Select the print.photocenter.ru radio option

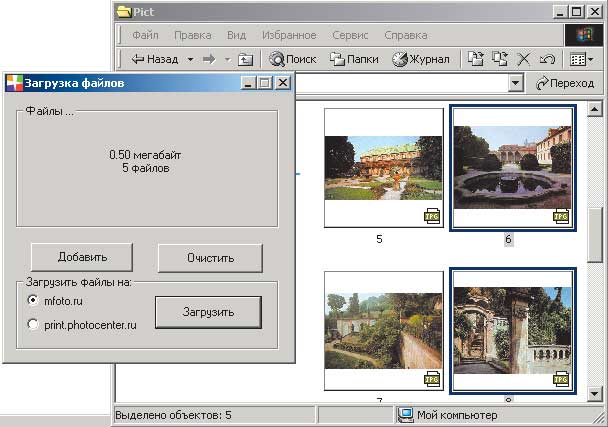(34, 324)
